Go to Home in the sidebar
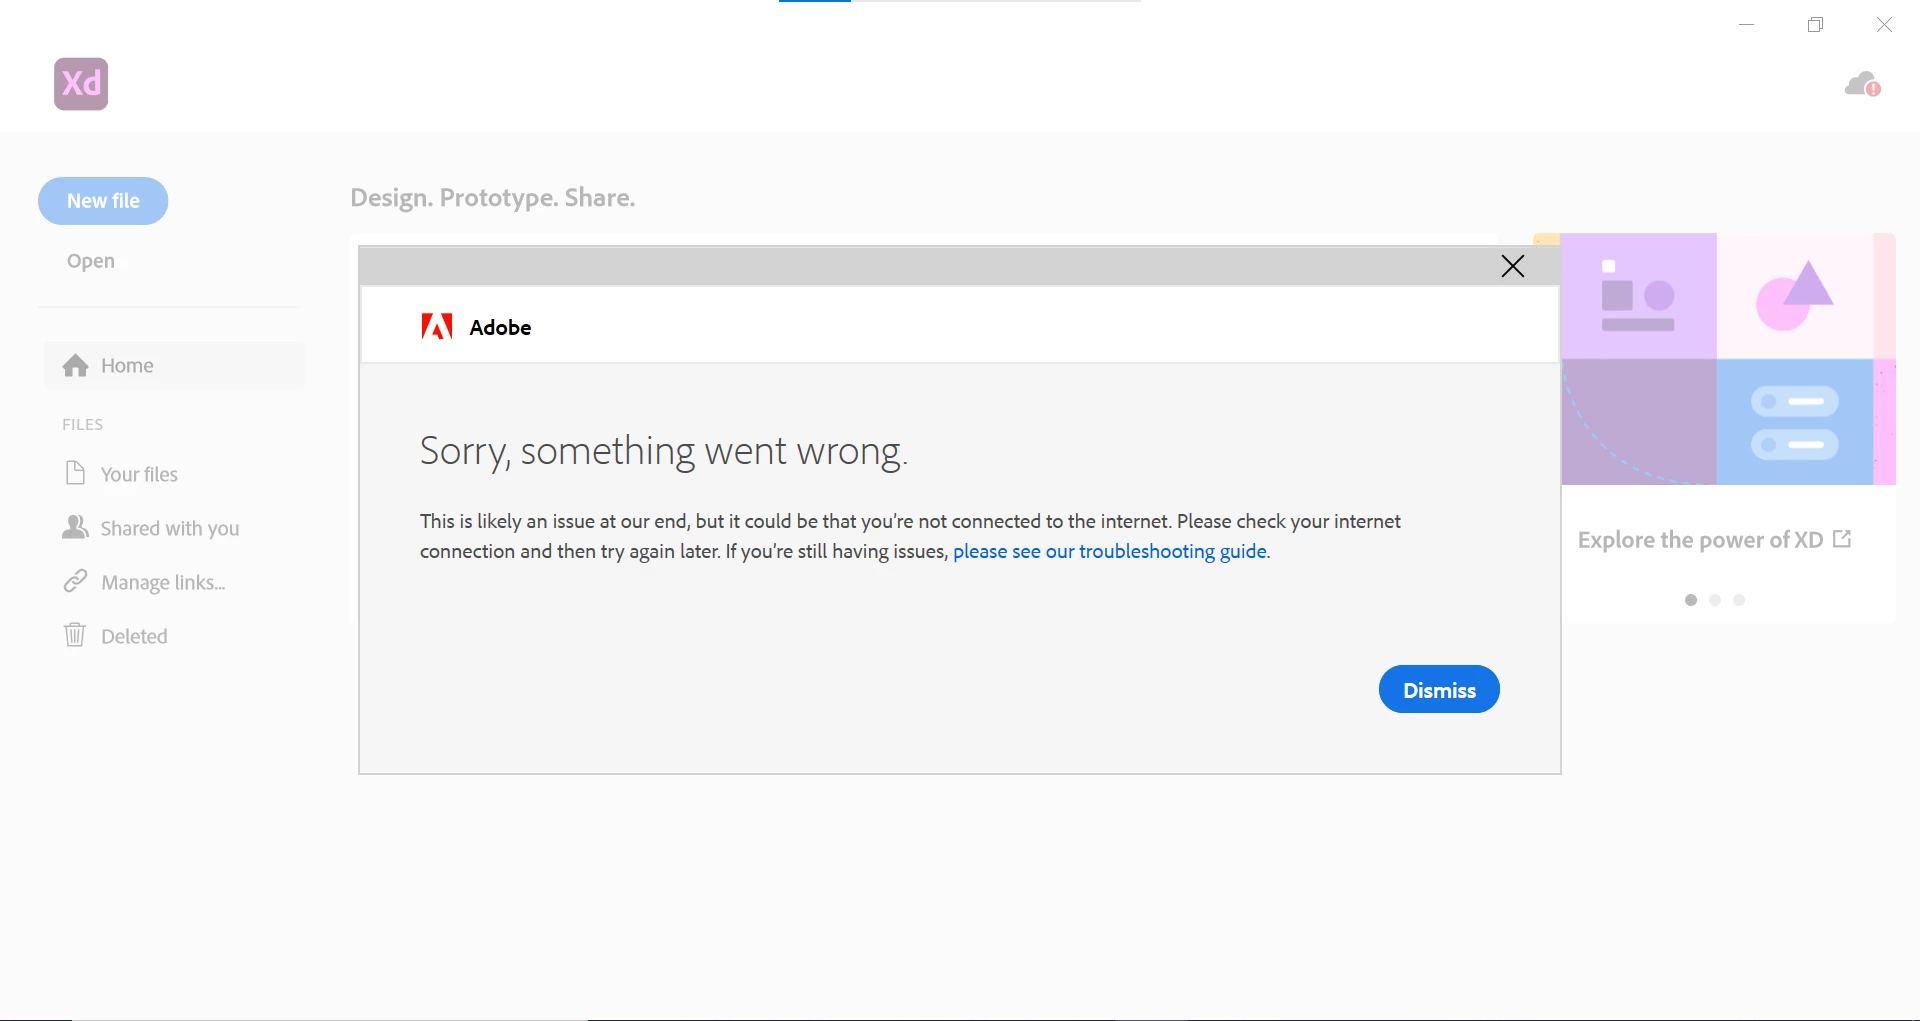This screenshot has height=1021, width=1920. pos(174,365)
